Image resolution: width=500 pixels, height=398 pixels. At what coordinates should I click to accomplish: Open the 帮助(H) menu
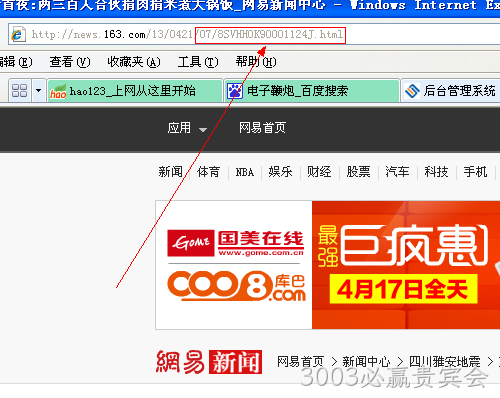click(x=256, y=62)
